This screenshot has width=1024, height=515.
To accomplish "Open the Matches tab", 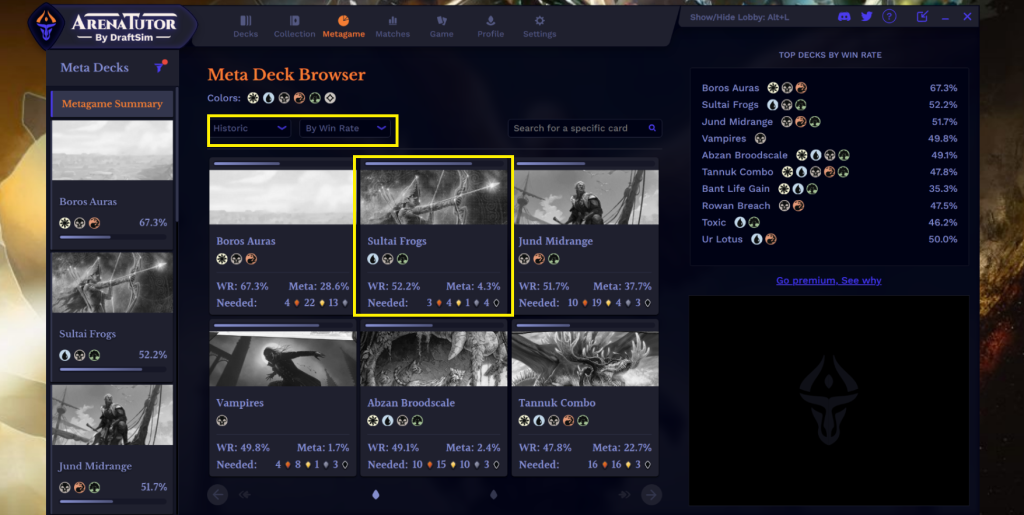I will [x=392, y=26].
